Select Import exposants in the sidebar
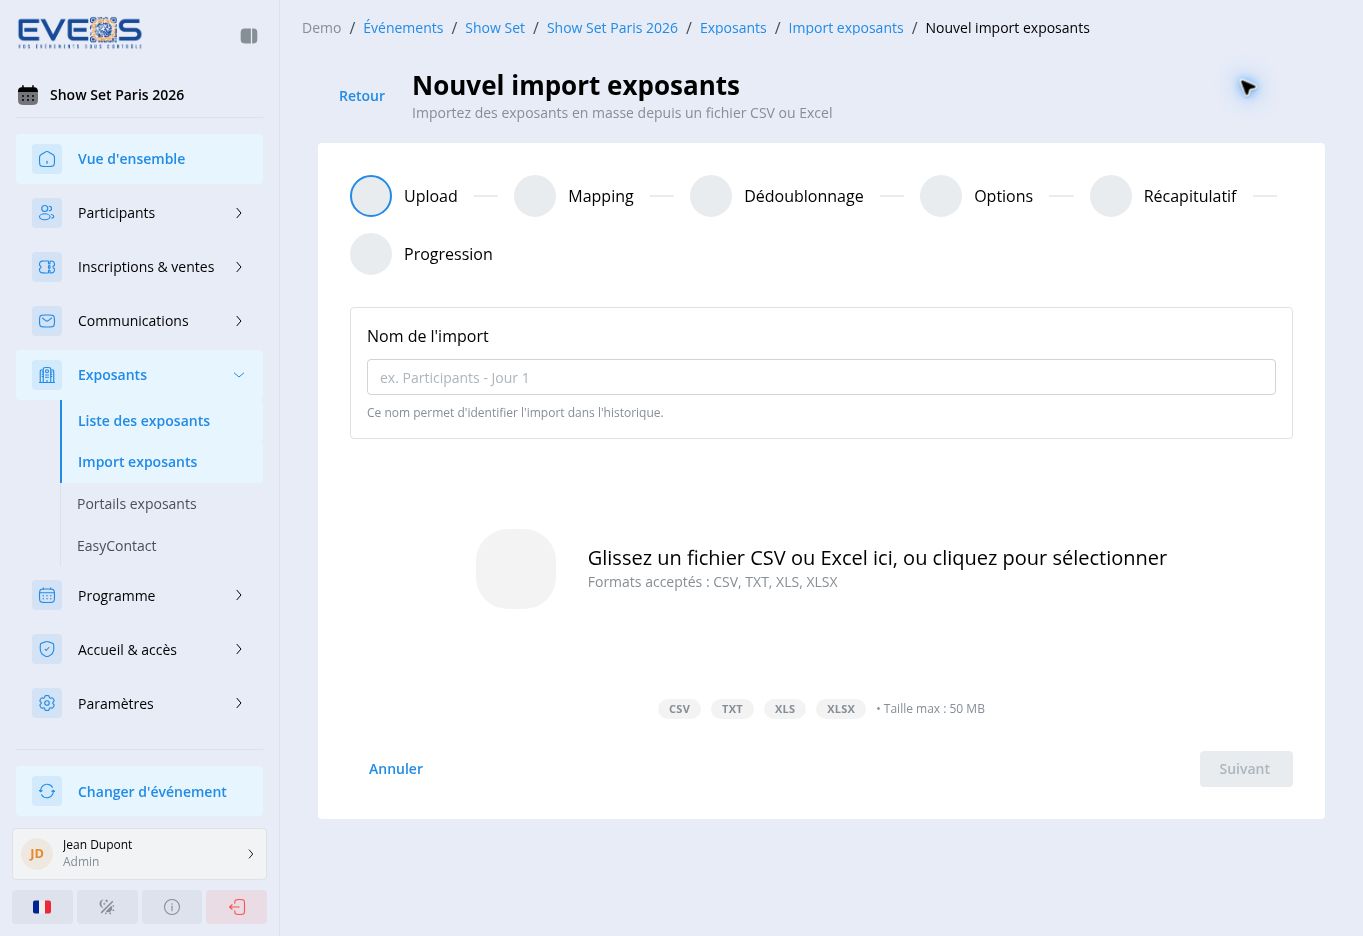Viewport: 1363px width, 936px height. point(162,462)
